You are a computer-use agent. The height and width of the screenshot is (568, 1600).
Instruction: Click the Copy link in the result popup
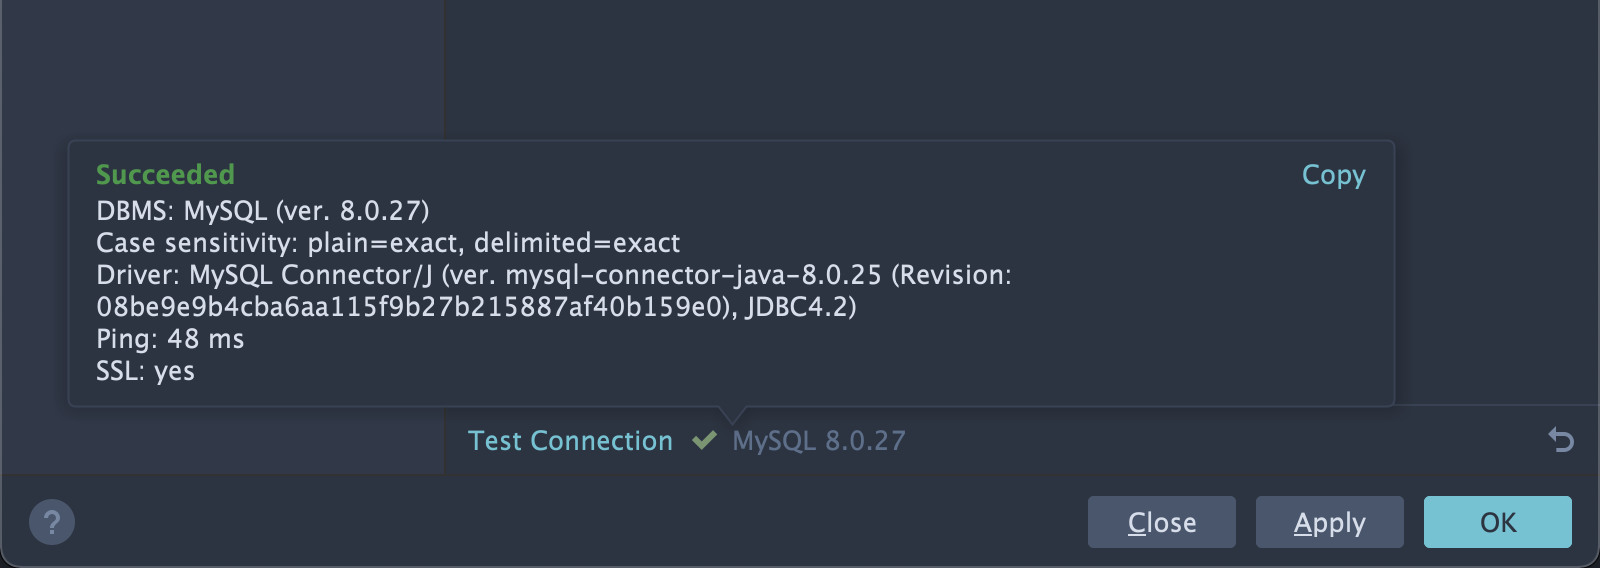[1333, 175]
